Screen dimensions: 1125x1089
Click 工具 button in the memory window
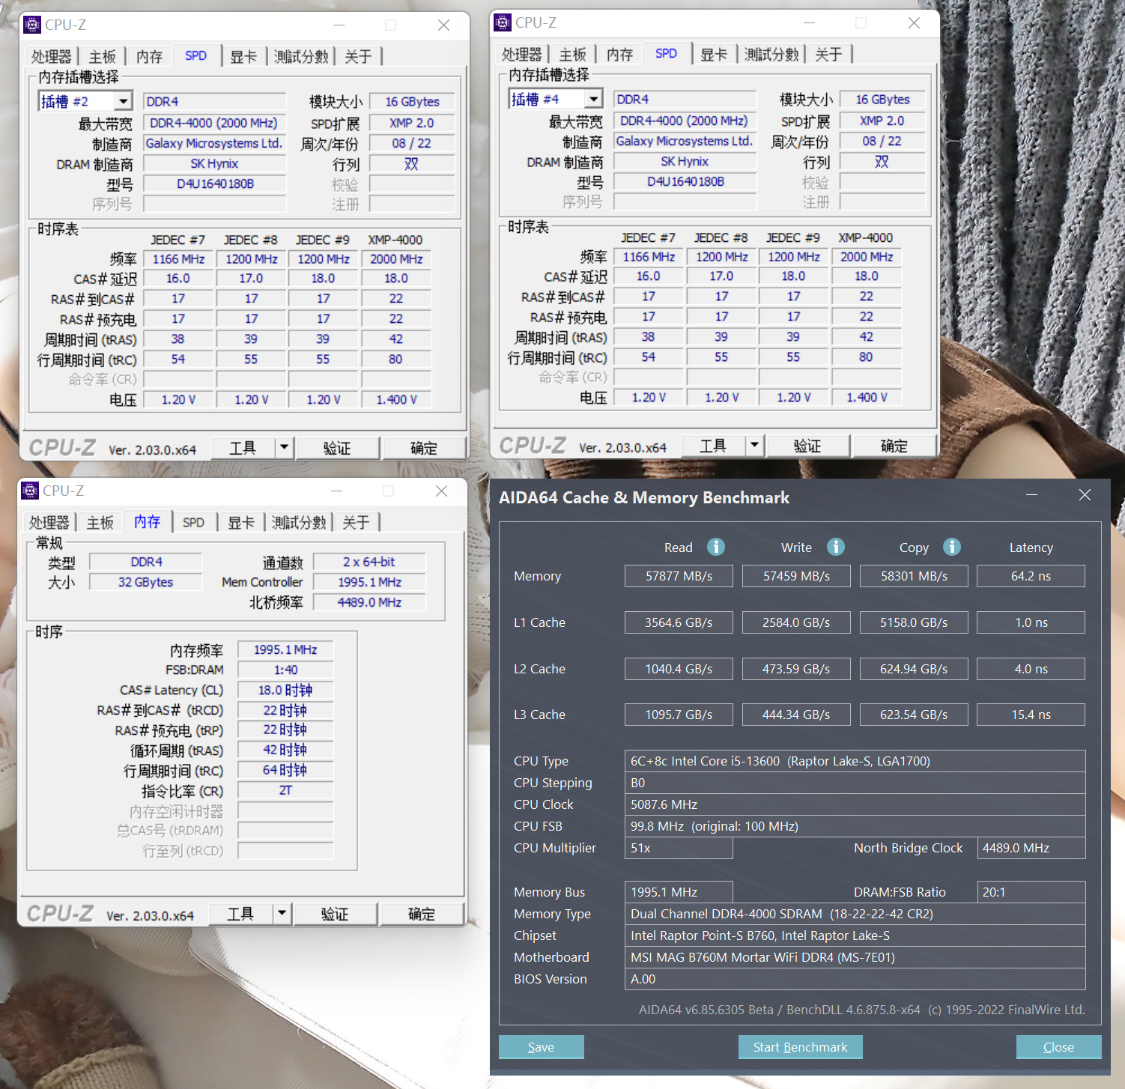[240, 913]
